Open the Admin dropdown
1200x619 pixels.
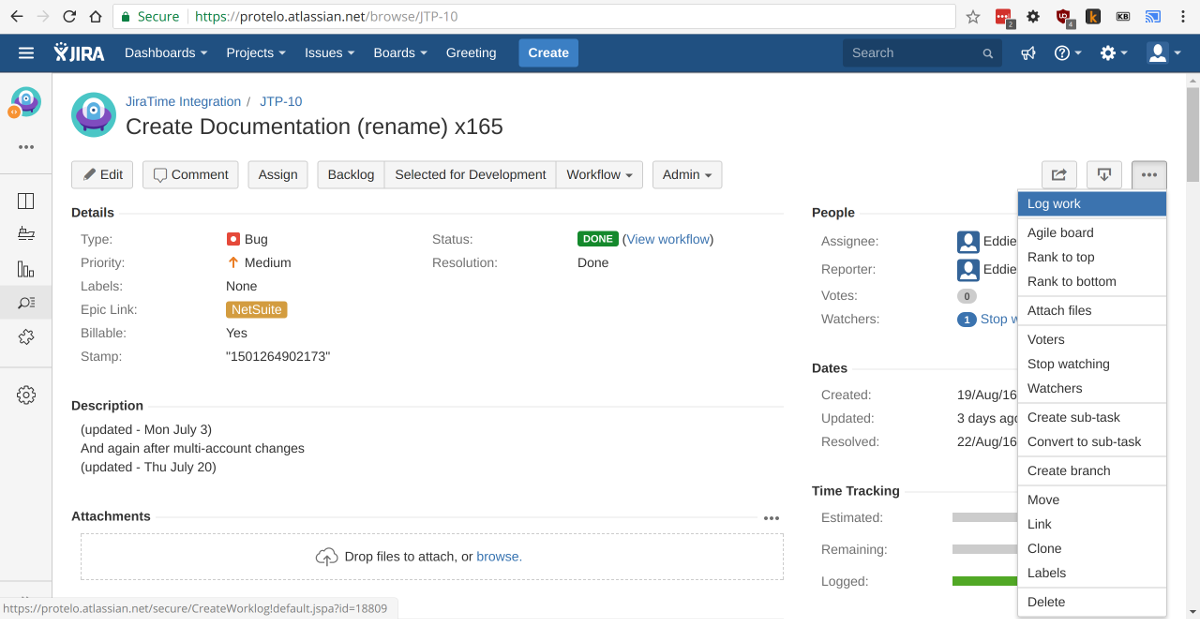click(x=687, y=175)
